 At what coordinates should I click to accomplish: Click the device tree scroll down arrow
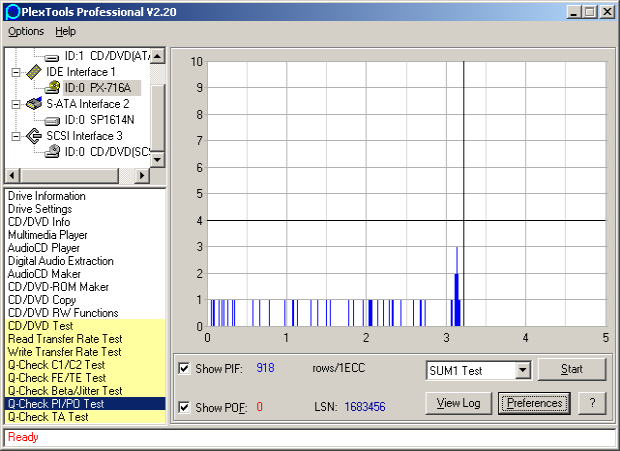tap(157, 160)
